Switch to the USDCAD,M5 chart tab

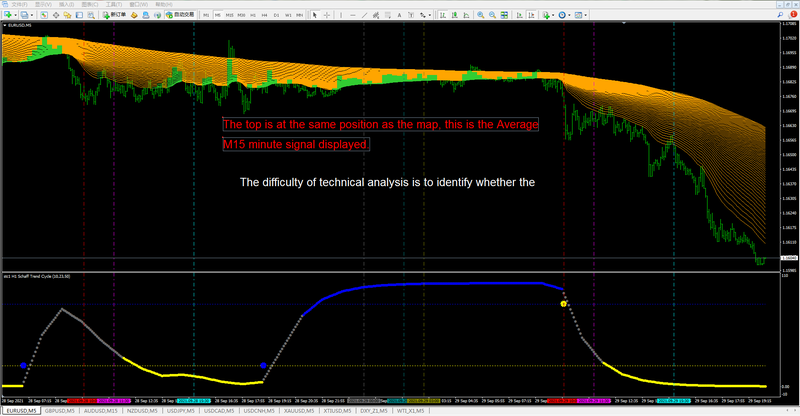coord(219,411)
